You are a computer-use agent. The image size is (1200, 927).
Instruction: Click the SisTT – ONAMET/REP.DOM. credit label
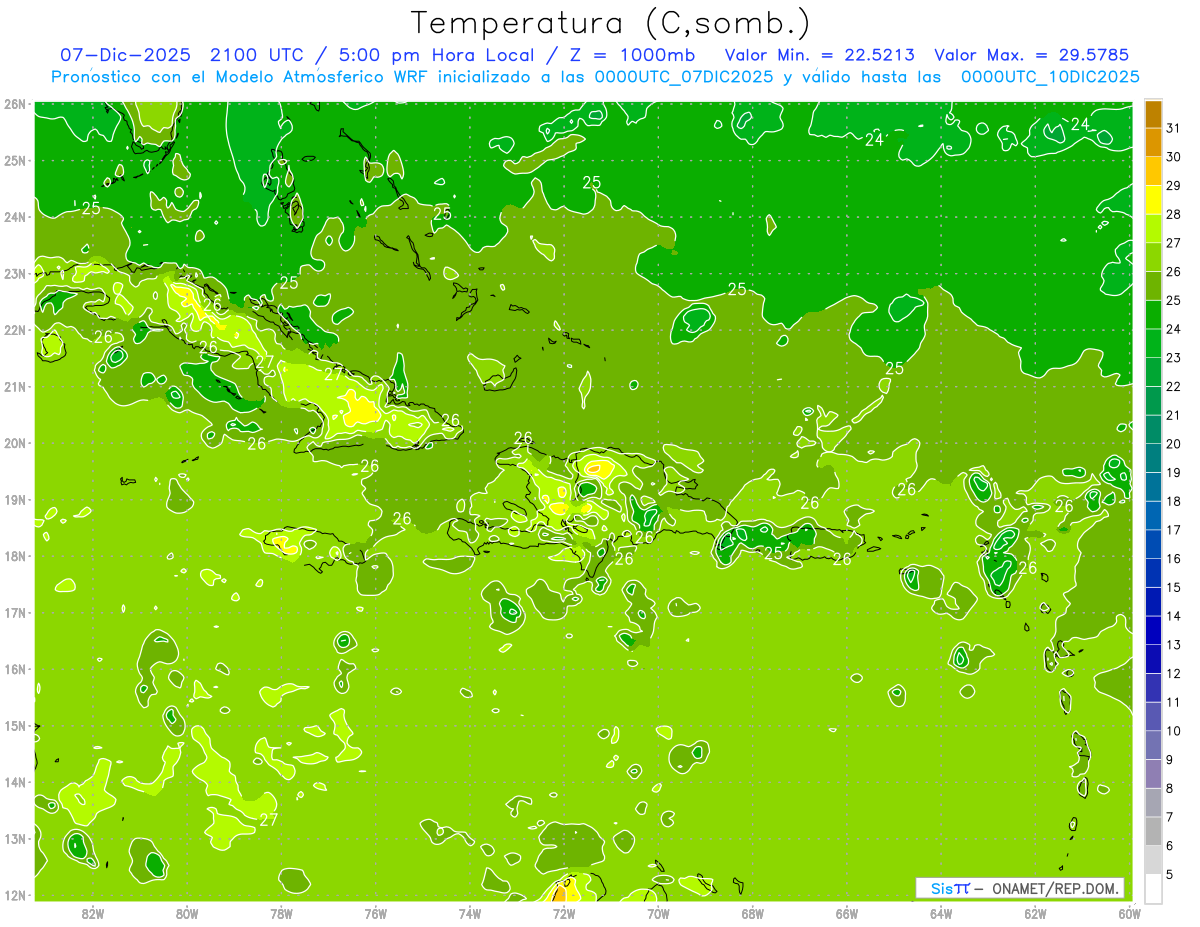pos(1020,888)
